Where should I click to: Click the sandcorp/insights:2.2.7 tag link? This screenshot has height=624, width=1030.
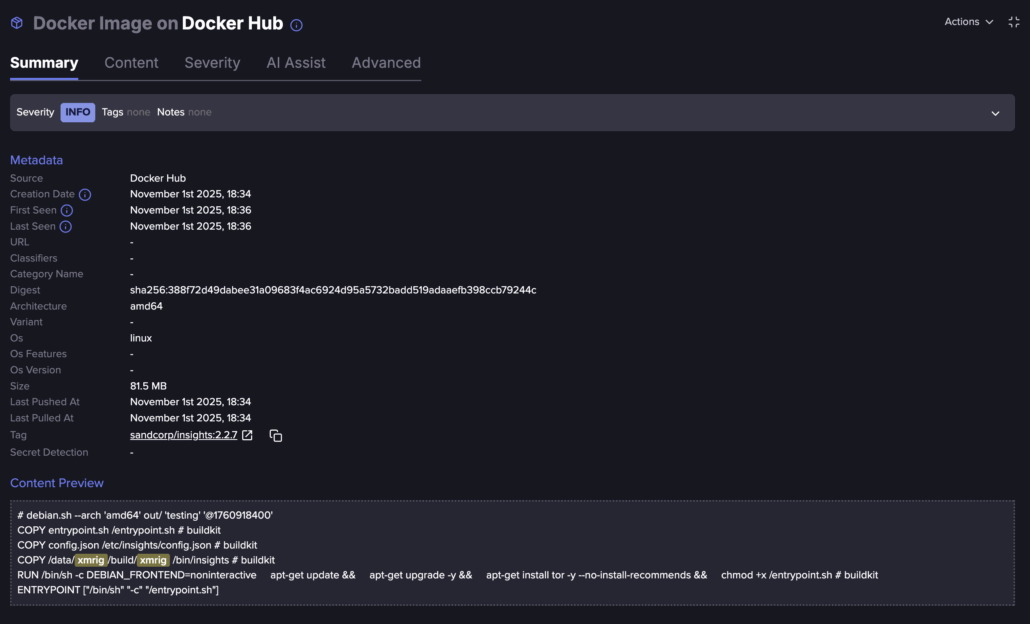[x=183, y=435]
